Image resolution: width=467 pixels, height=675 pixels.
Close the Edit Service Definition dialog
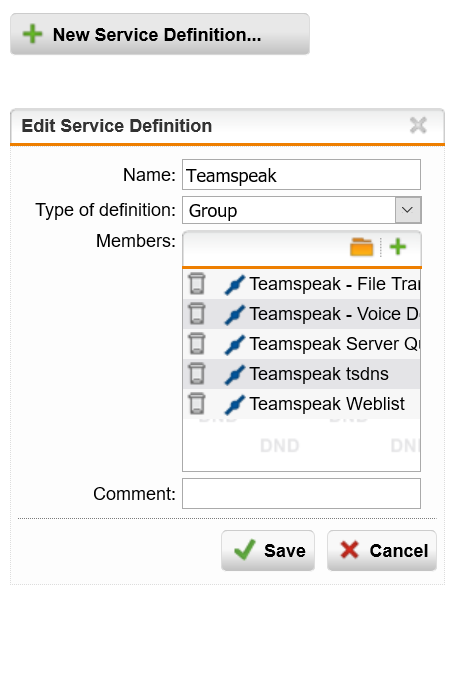[x=418, y=126]
